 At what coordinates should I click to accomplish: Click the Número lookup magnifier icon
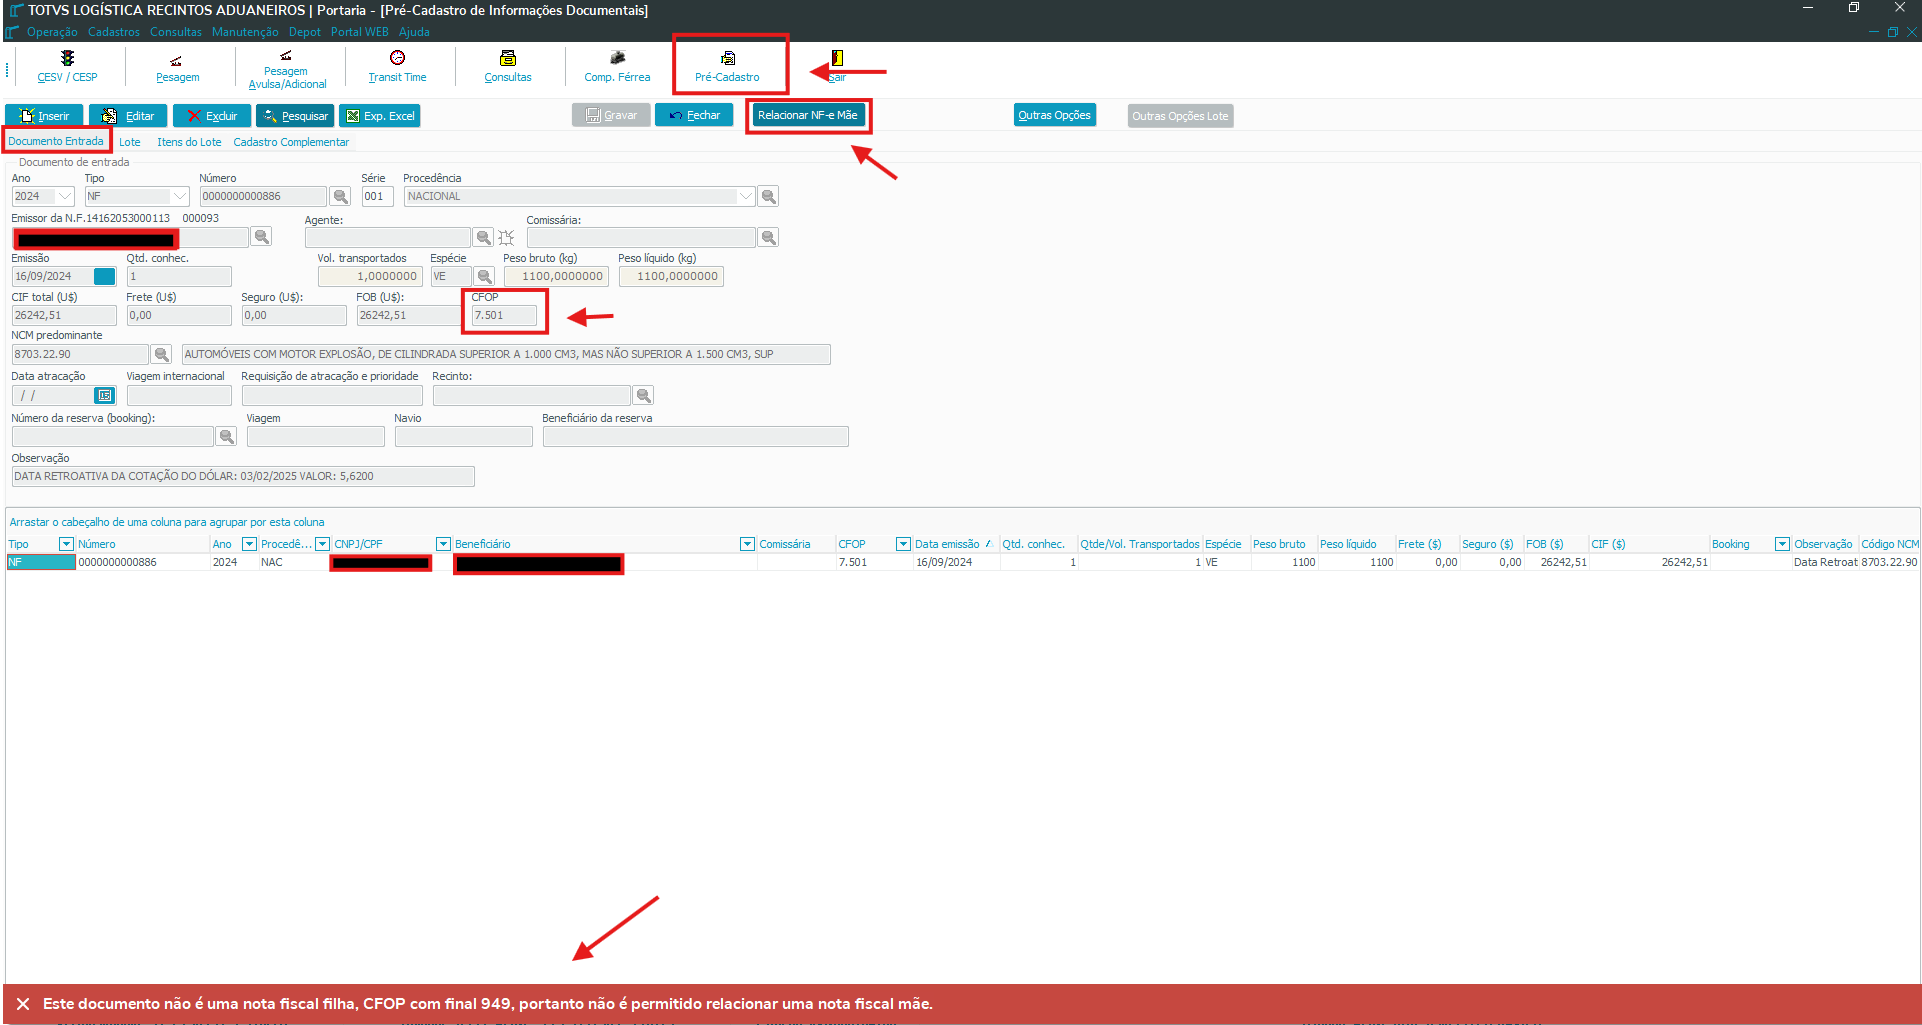341,196
